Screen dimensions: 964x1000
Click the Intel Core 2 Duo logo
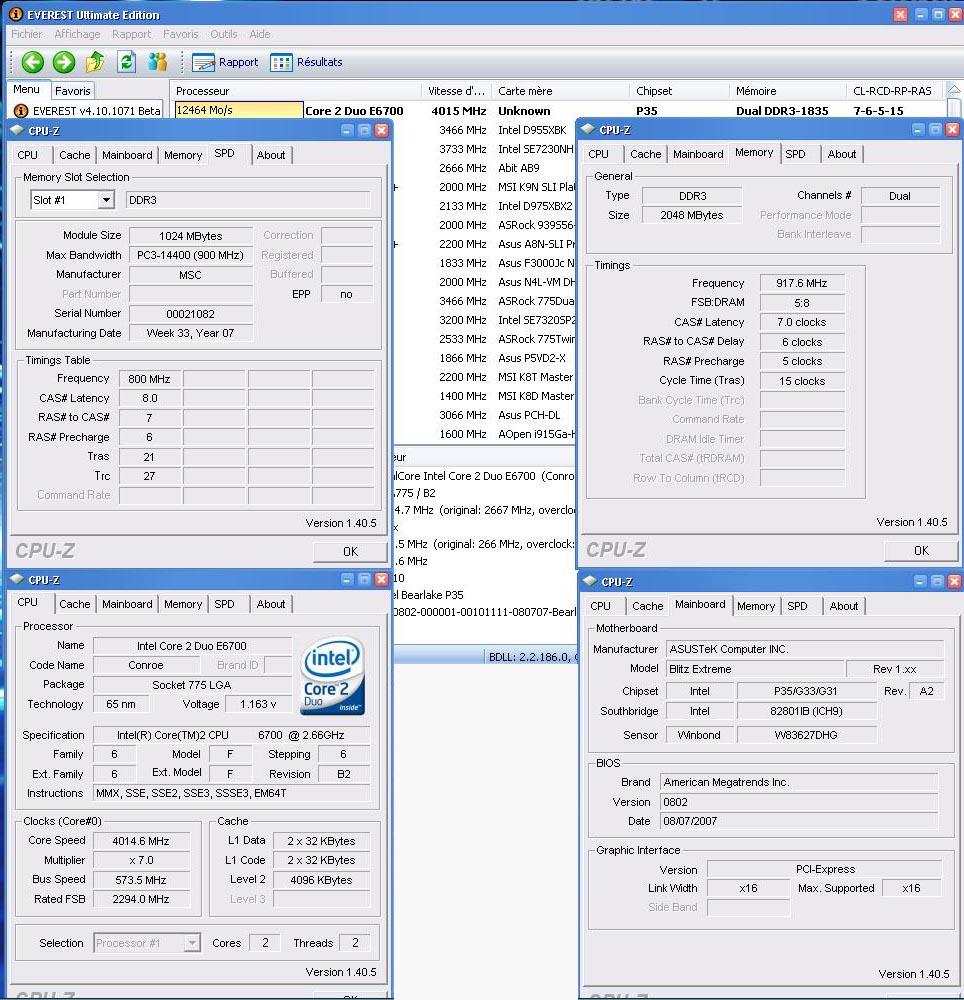332,676
